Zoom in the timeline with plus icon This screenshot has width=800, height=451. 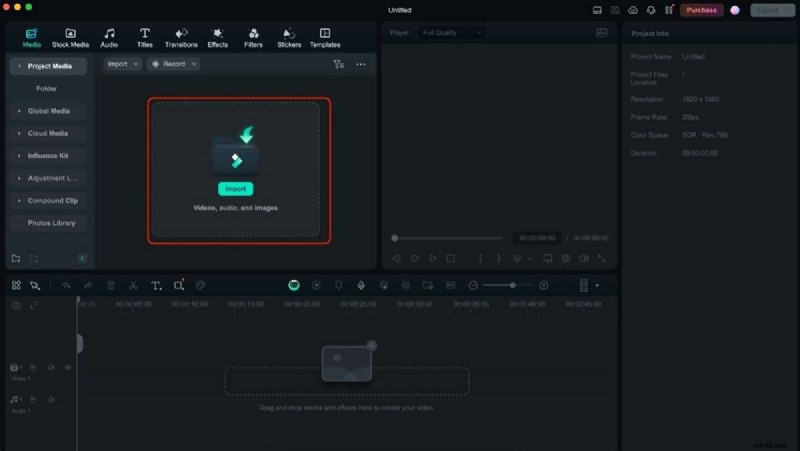click(544, 286)
